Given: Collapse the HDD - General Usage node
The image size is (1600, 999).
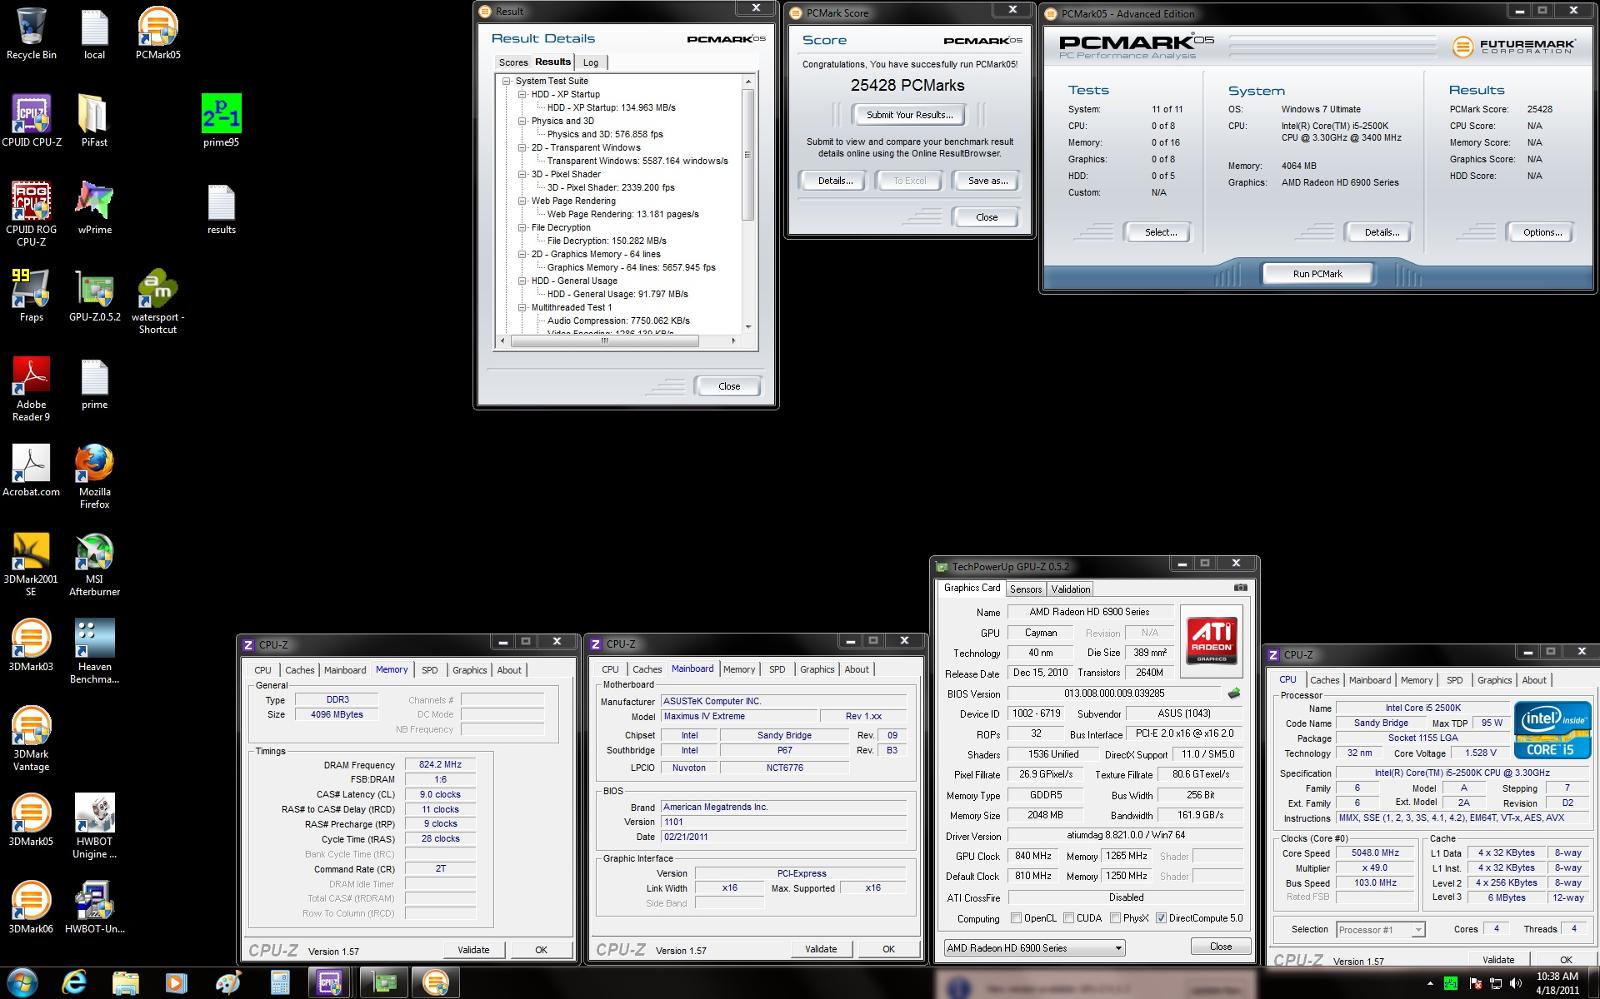Looking at the screenshot, I should 522,281.
